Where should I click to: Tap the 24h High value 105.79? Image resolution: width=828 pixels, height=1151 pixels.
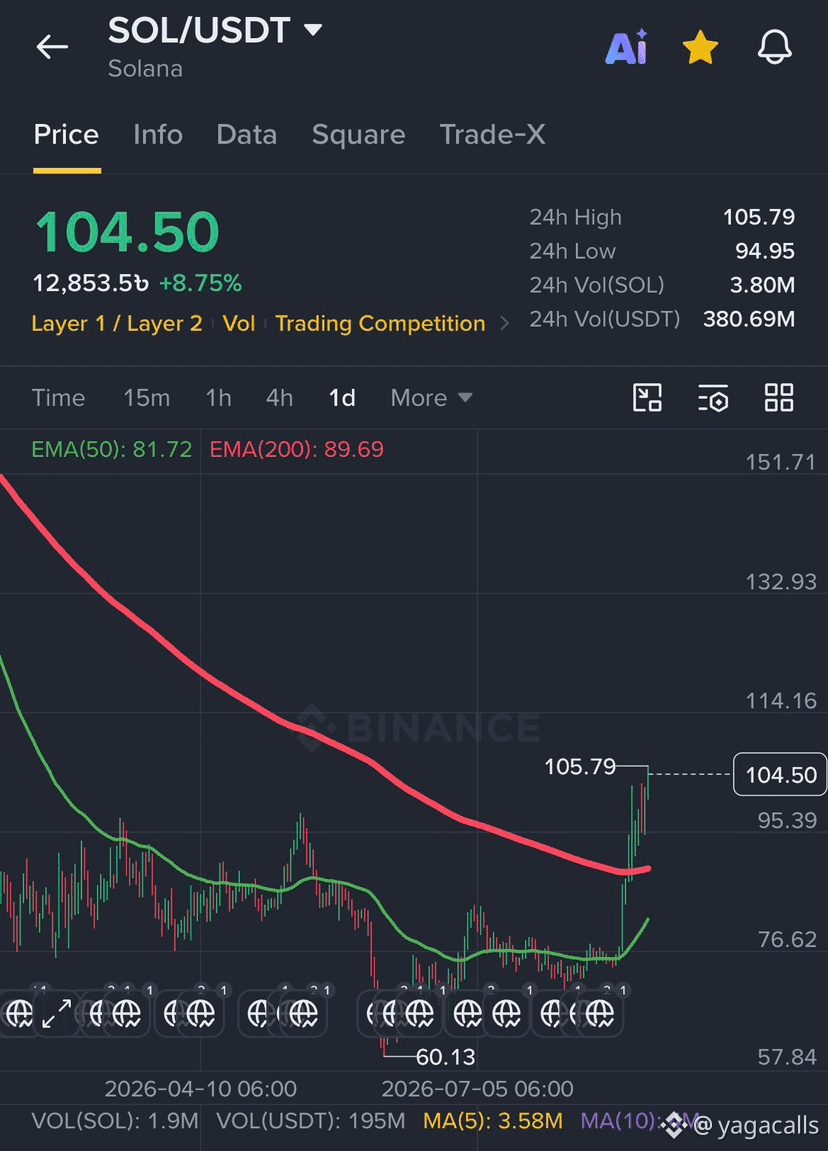tap(759, 217)
